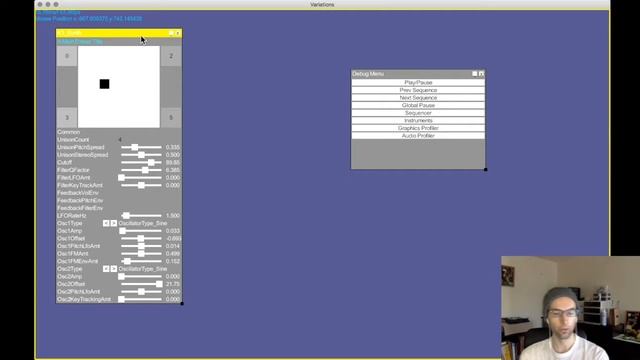
Task: Adjust the FilterKeyTrackAmt slider
Action: click(141, 185)
